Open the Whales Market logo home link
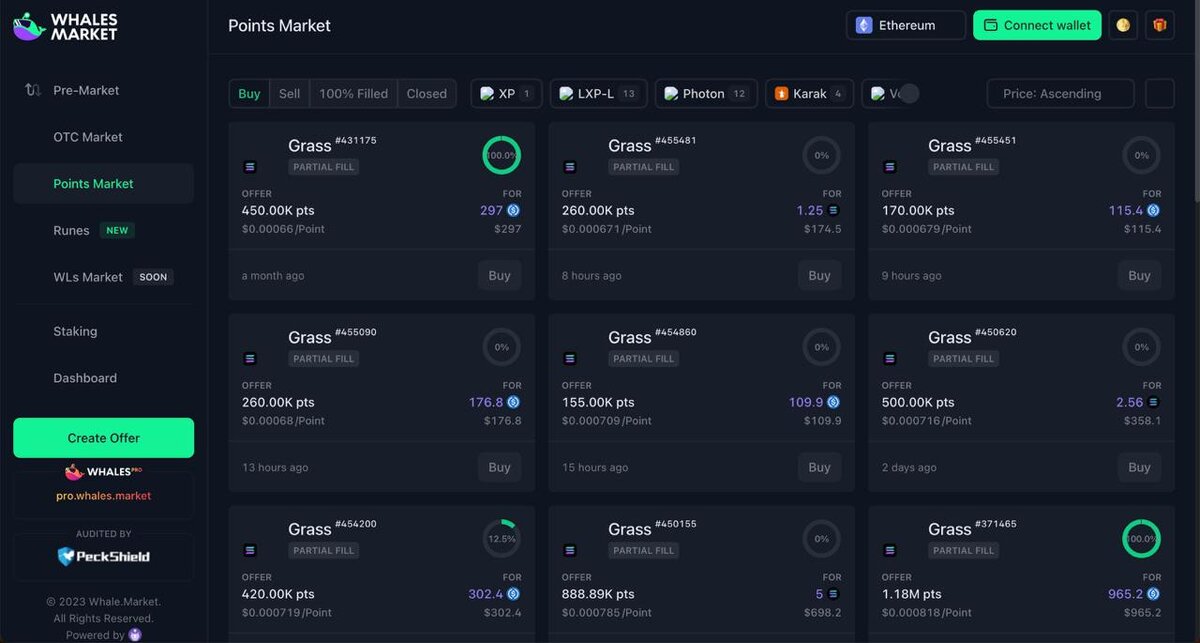 (x=66, y=26)
